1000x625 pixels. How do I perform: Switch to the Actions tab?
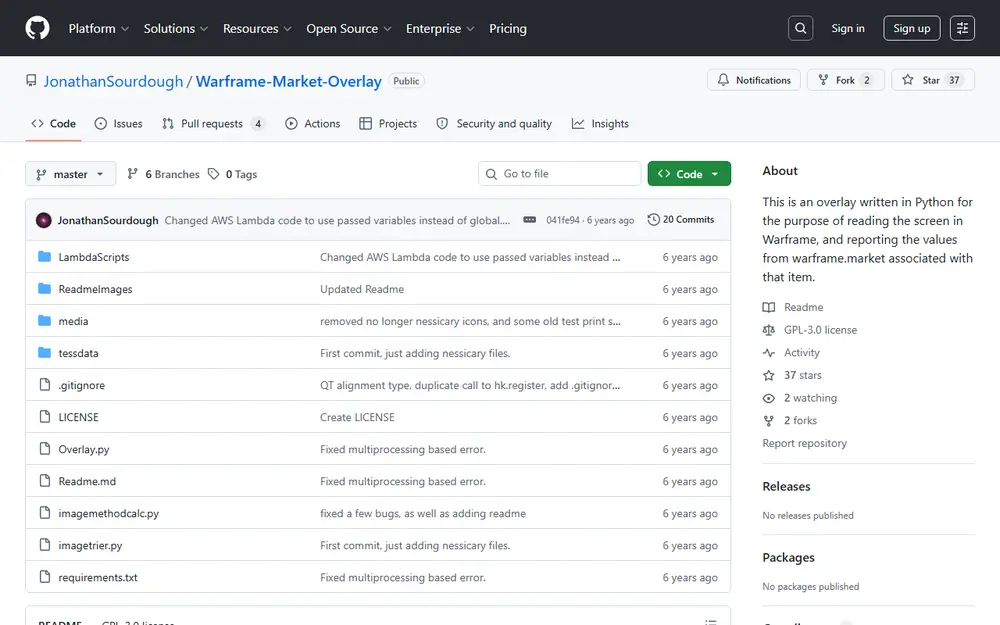point(312,124)
